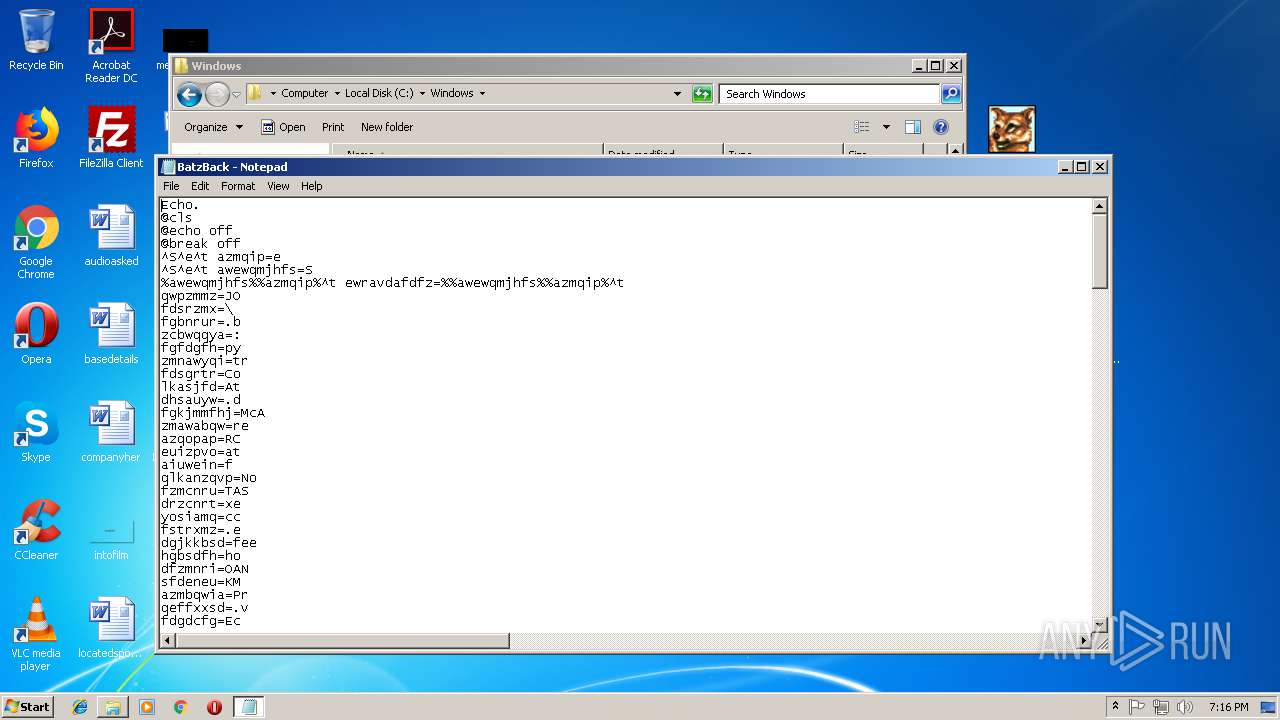This screenshot has width=1280, height=720.
Task: Launch Skype desktop shortcut
Action: click(x=36, y=432)
